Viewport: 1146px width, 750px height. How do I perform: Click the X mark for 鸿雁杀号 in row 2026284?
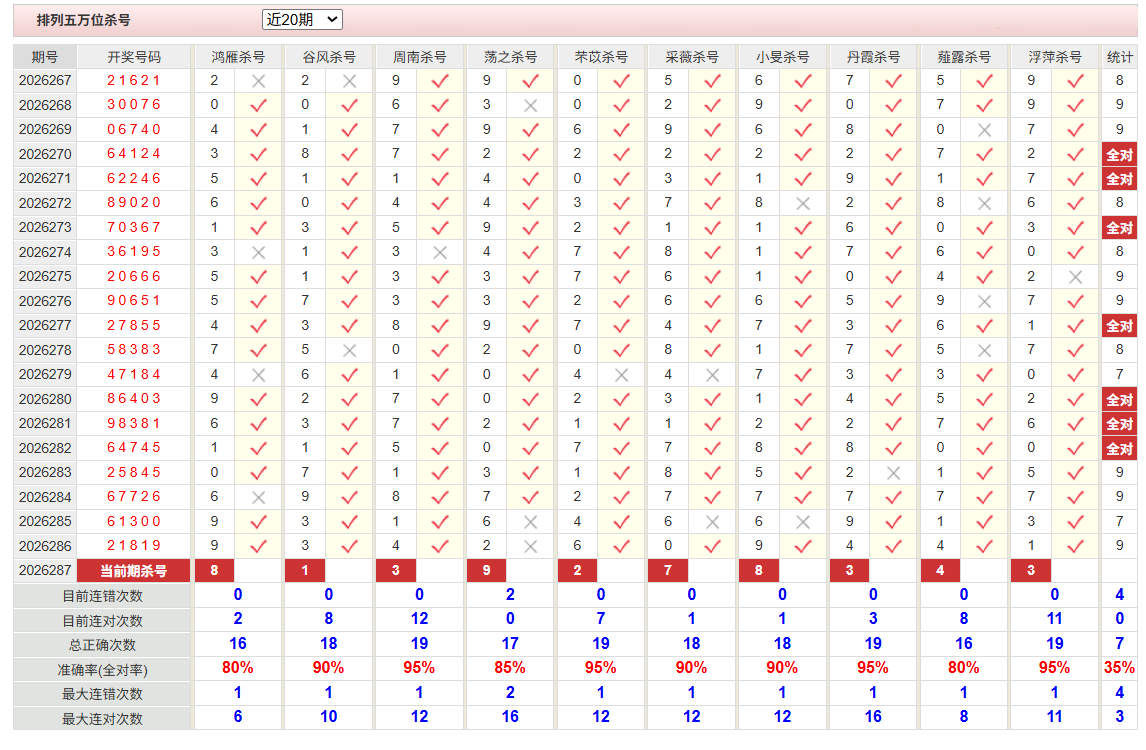coord(258,498)
